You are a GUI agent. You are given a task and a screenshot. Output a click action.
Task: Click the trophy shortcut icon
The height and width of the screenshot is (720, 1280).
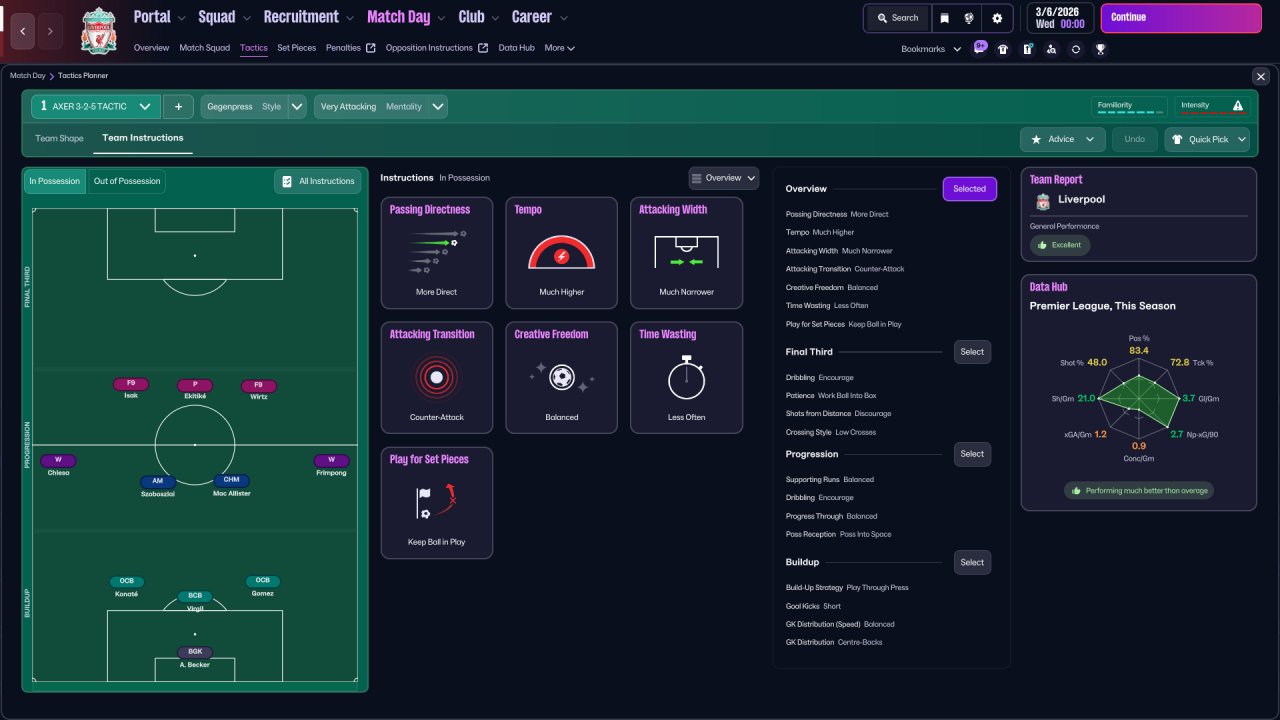[1100, 49]
